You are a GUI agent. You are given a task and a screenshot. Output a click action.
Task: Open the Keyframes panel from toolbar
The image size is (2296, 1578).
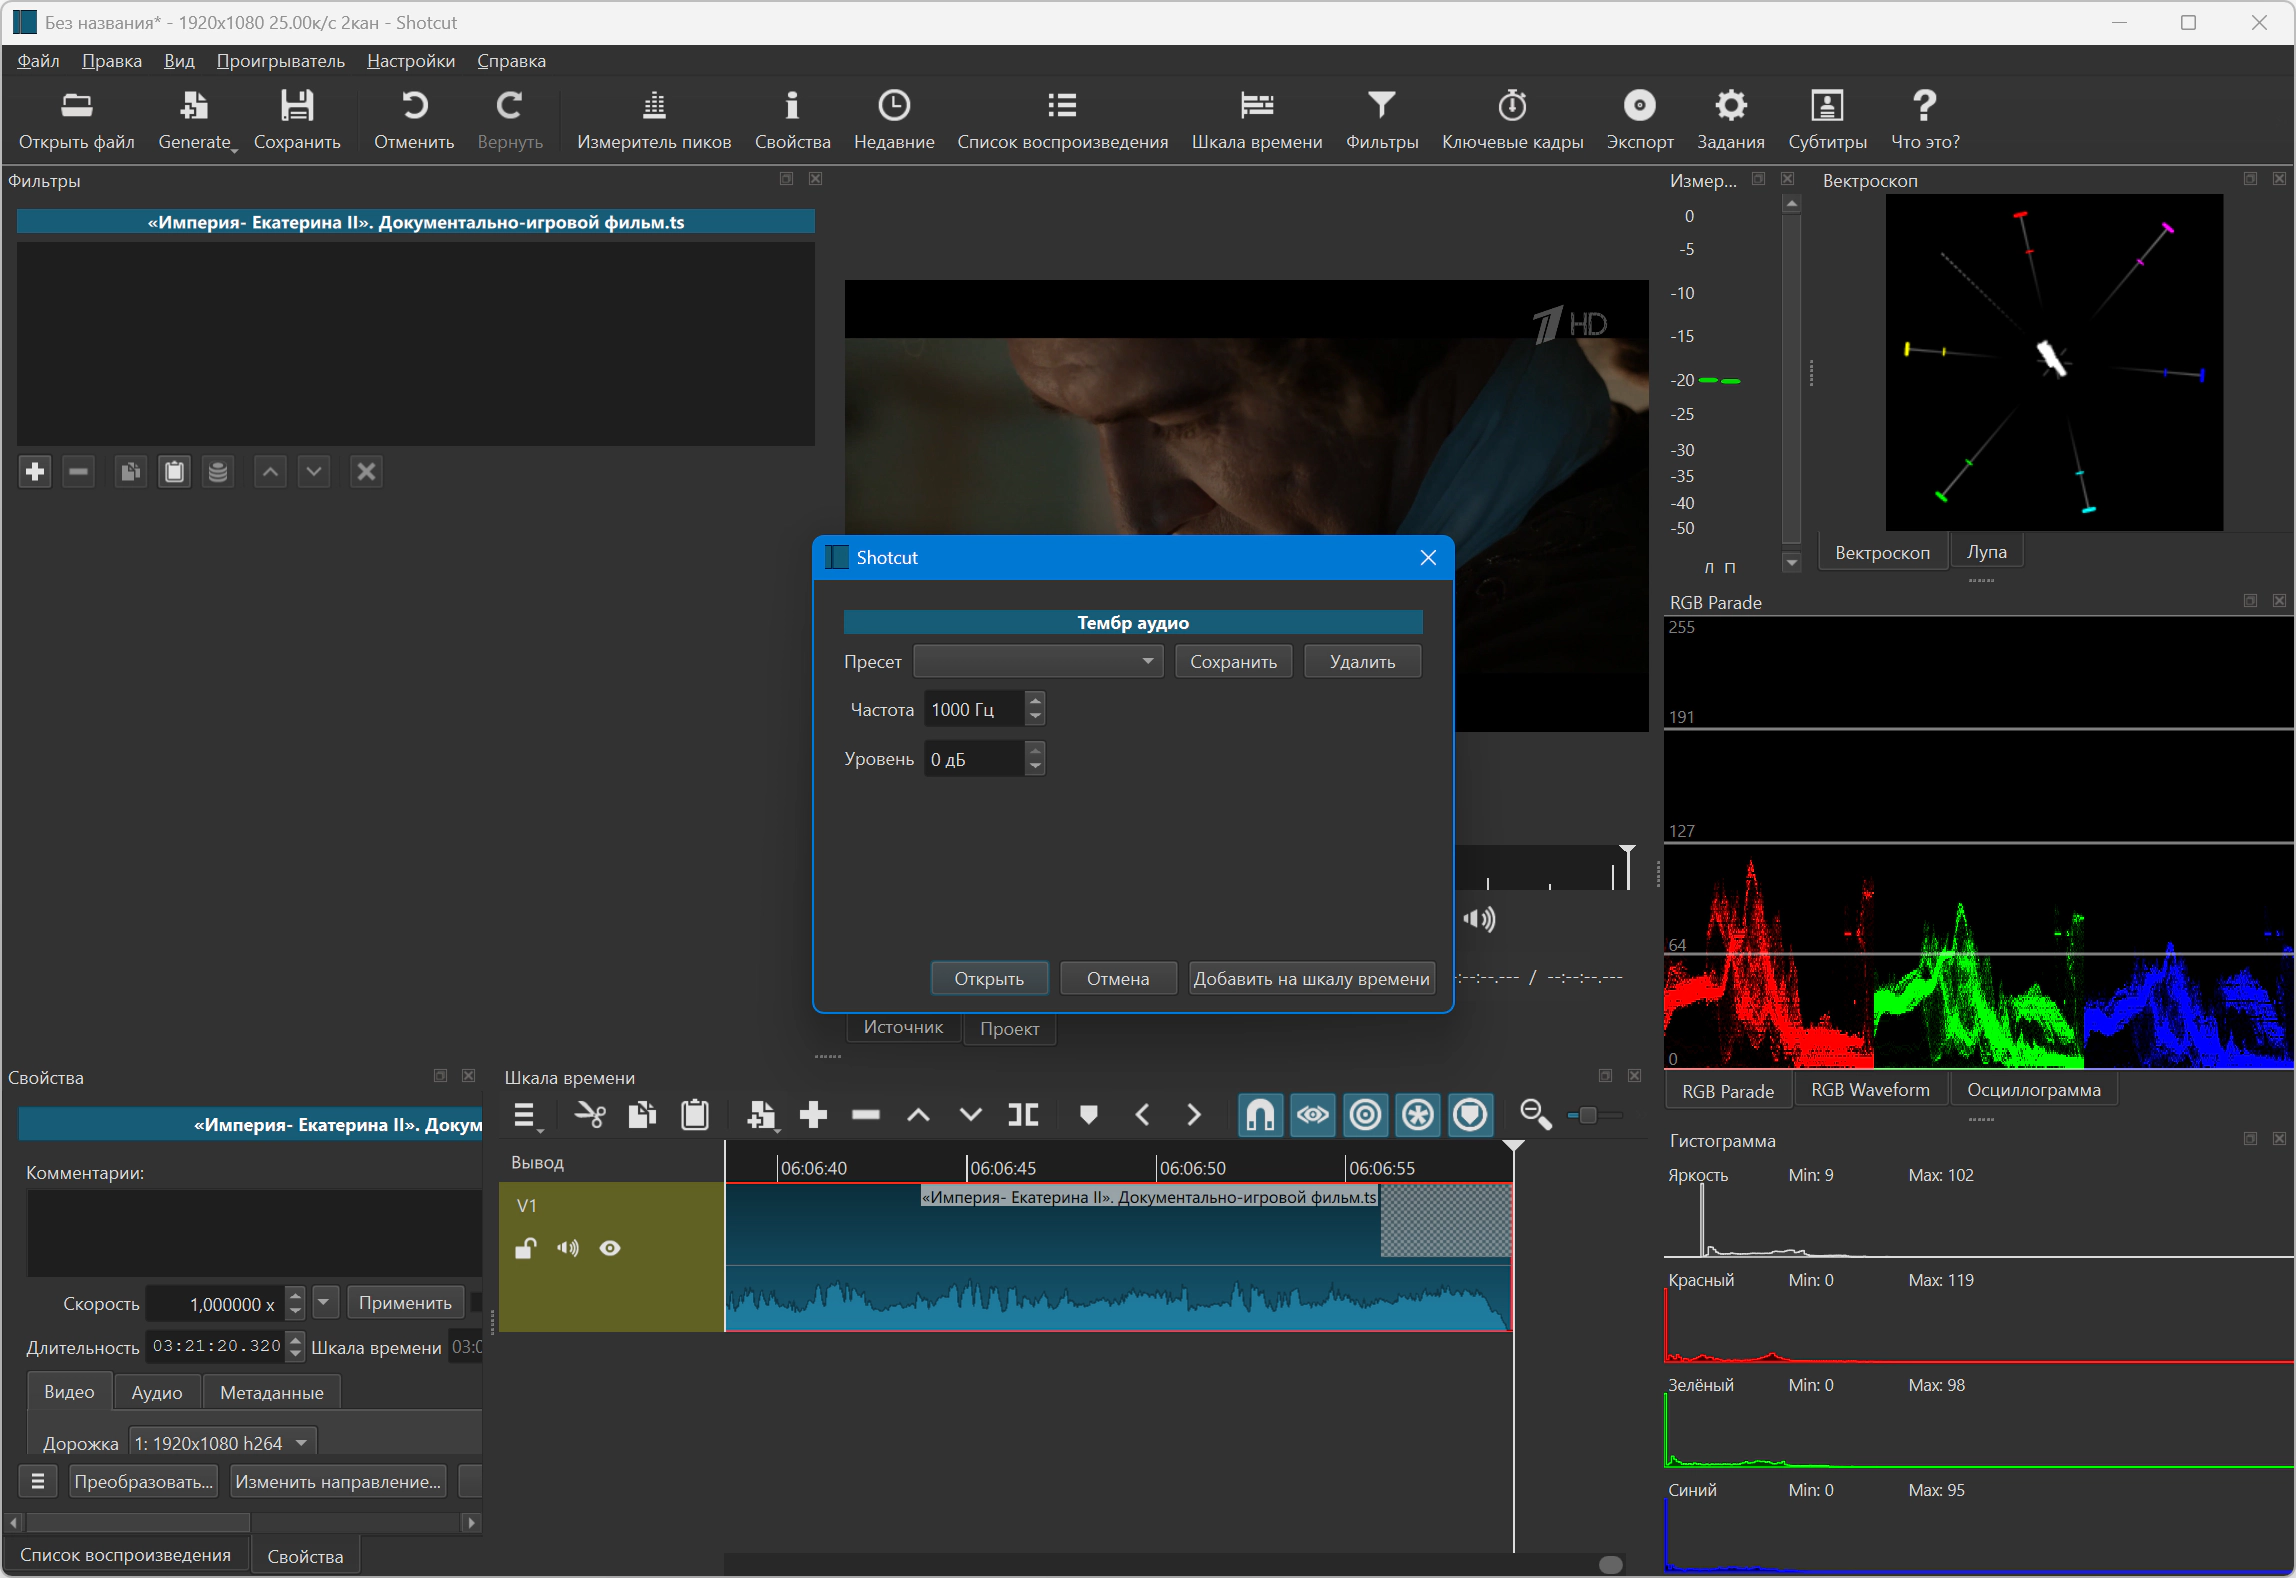coord(1511,119)
